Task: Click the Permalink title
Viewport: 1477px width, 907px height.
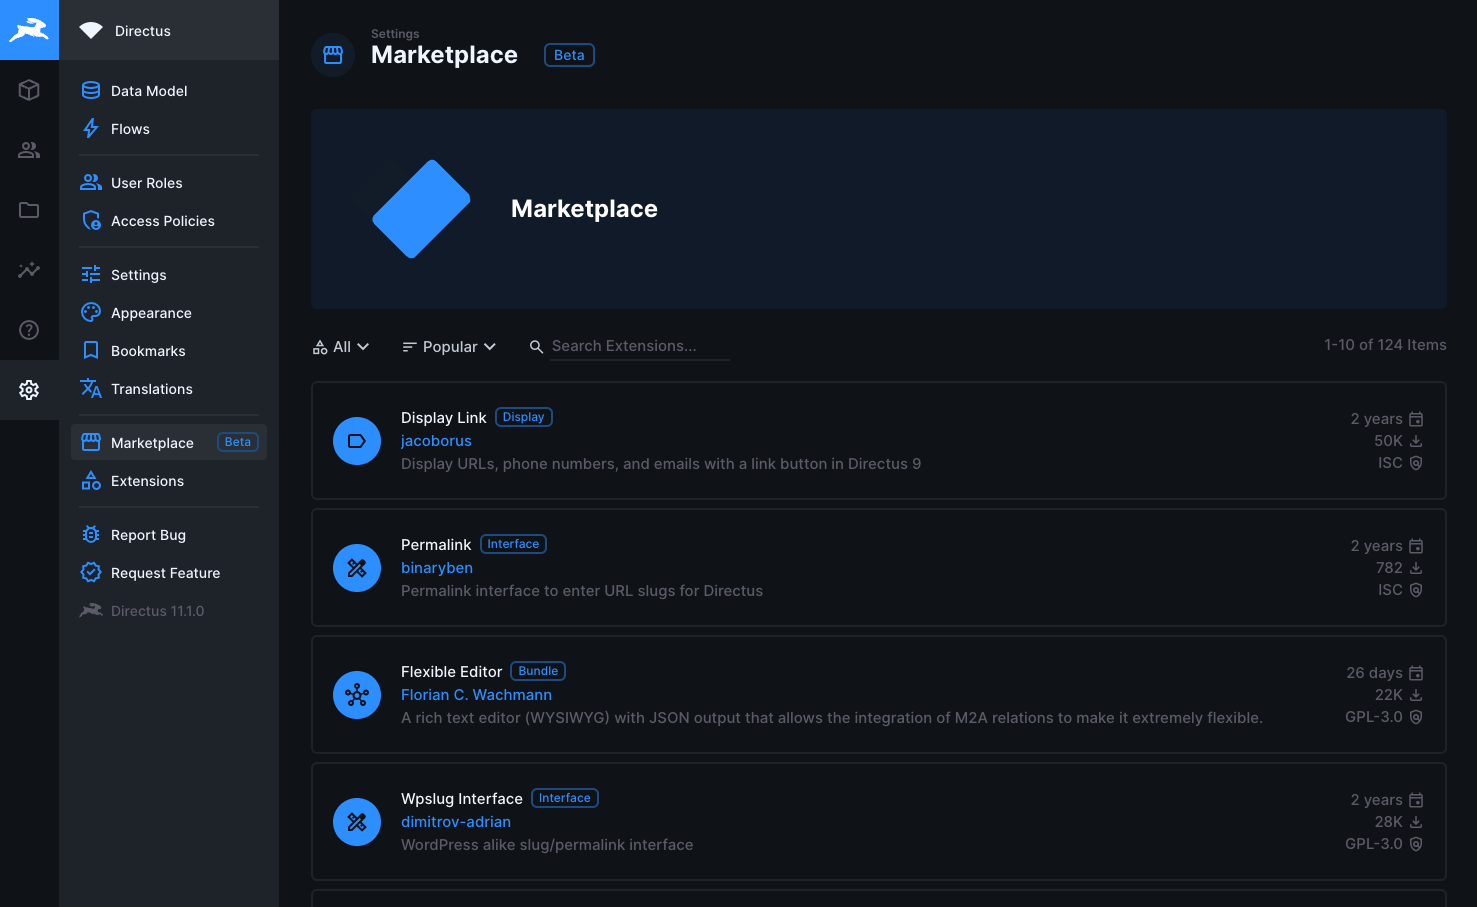Action: click(436, 545)
